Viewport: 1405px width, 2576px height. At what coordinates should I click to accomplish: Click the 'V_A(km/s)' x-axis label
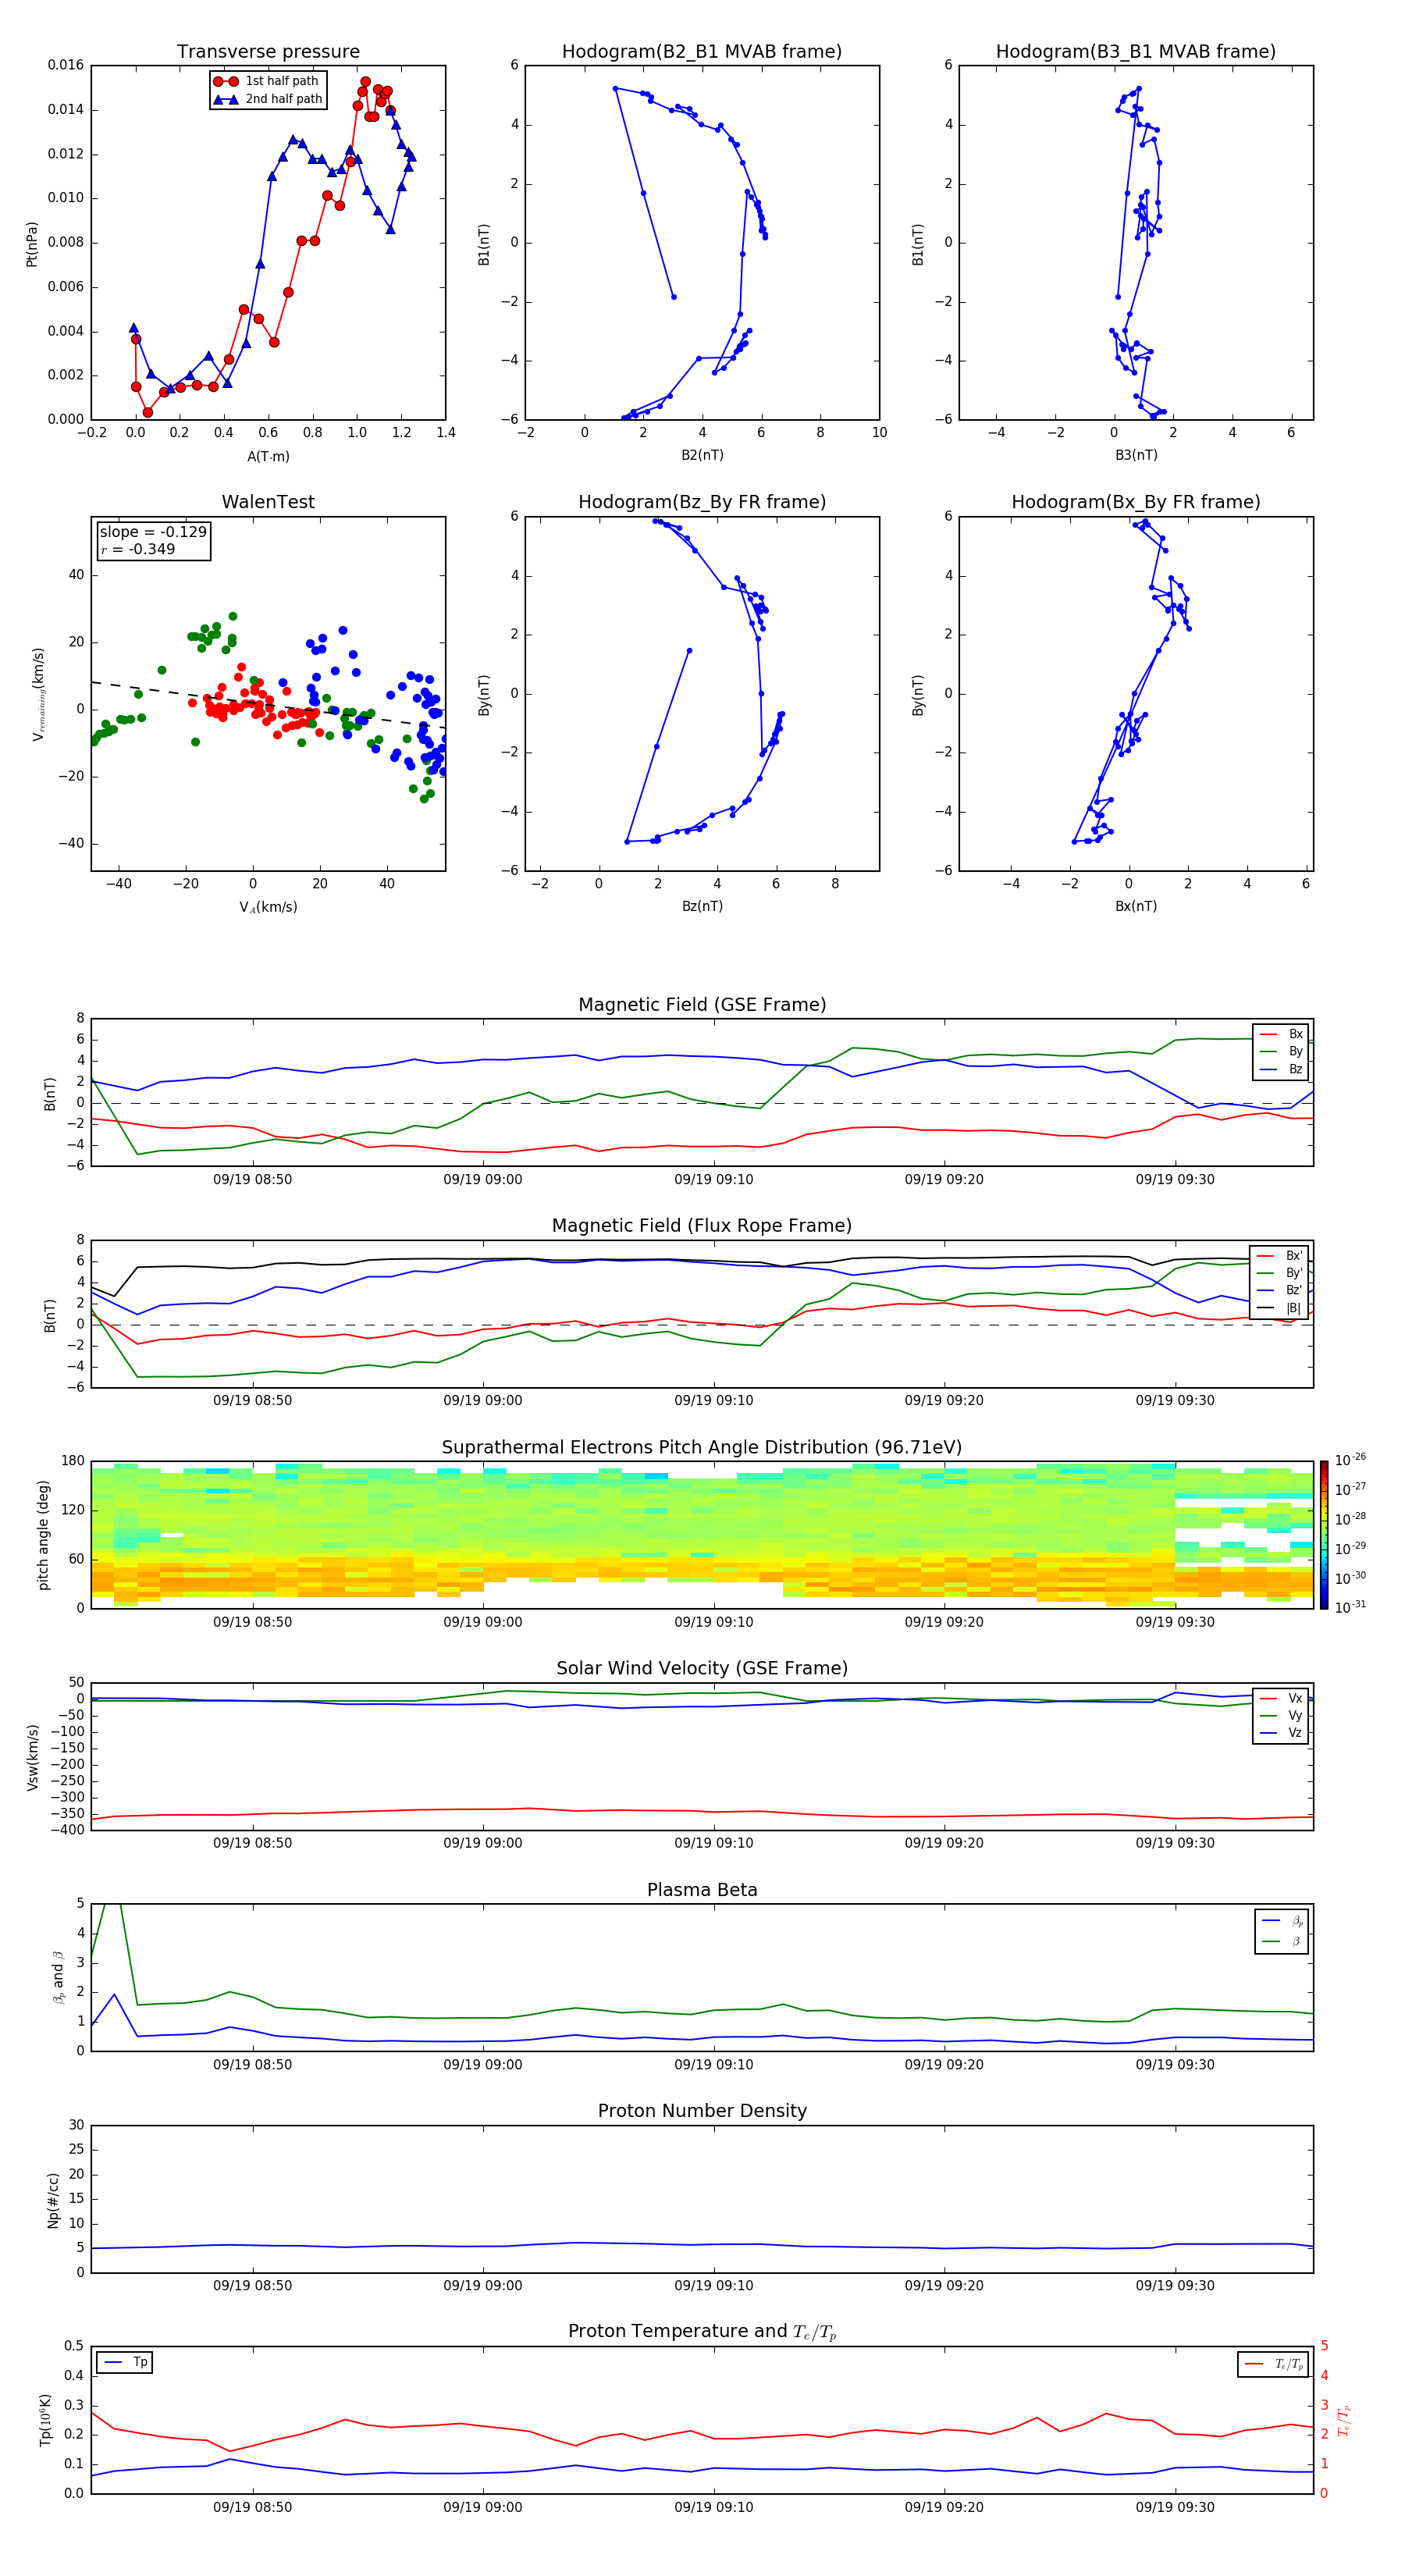268,907
